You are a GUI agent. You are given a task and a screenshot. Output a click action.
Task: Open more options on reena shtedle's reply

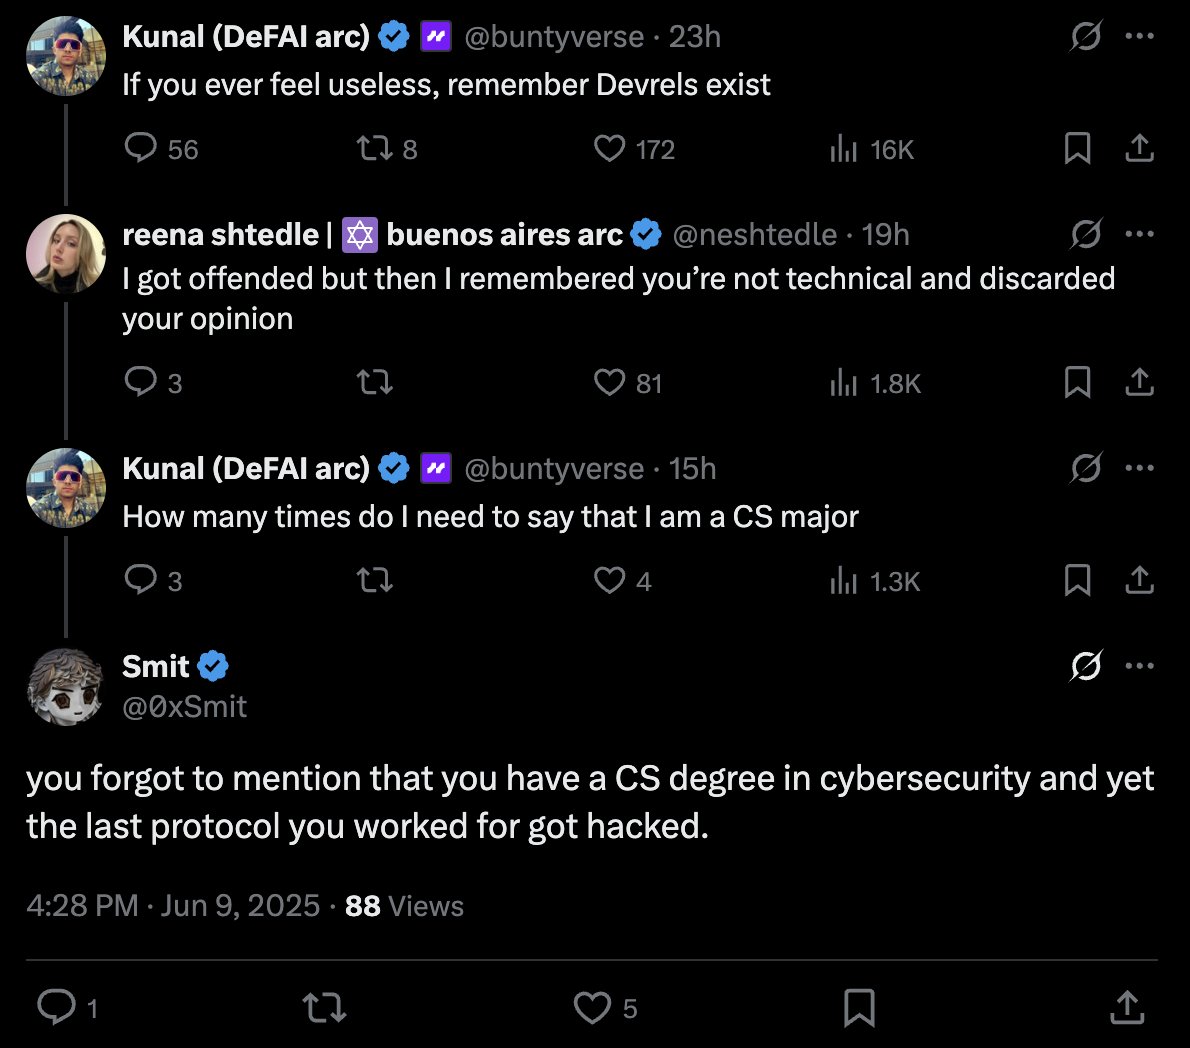pyautogui.click(x=1139, y=234)
